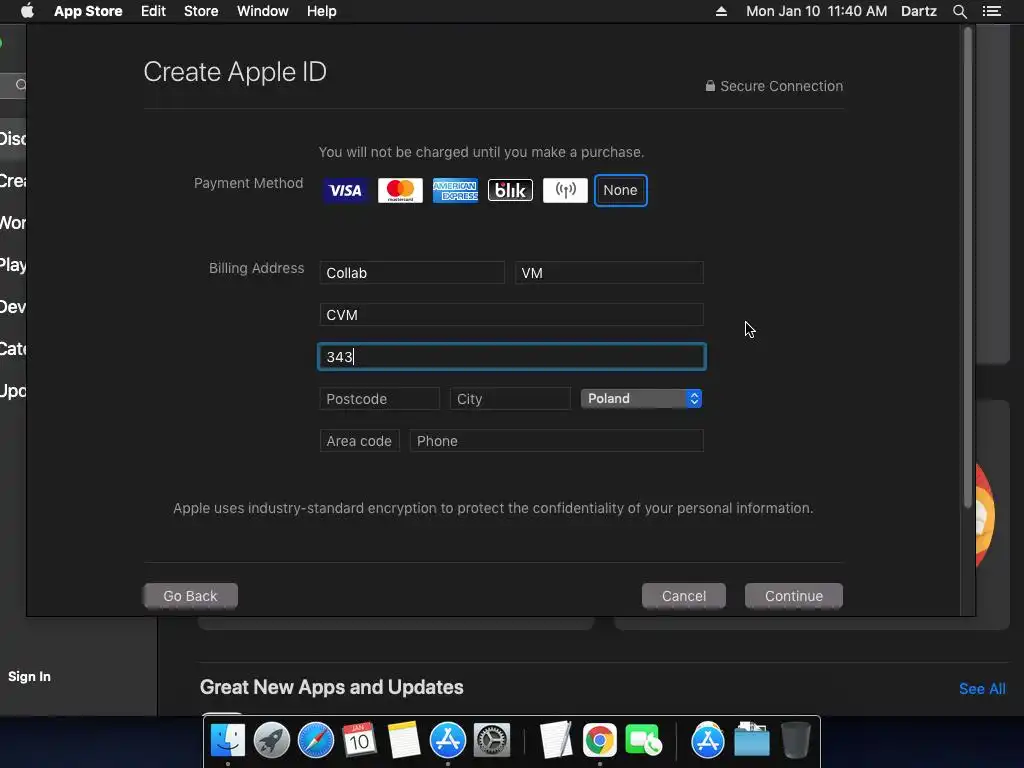Choose mobile phone billing payment icon
The width and height of the screenshot is (1024, 768).
[566, 190]
